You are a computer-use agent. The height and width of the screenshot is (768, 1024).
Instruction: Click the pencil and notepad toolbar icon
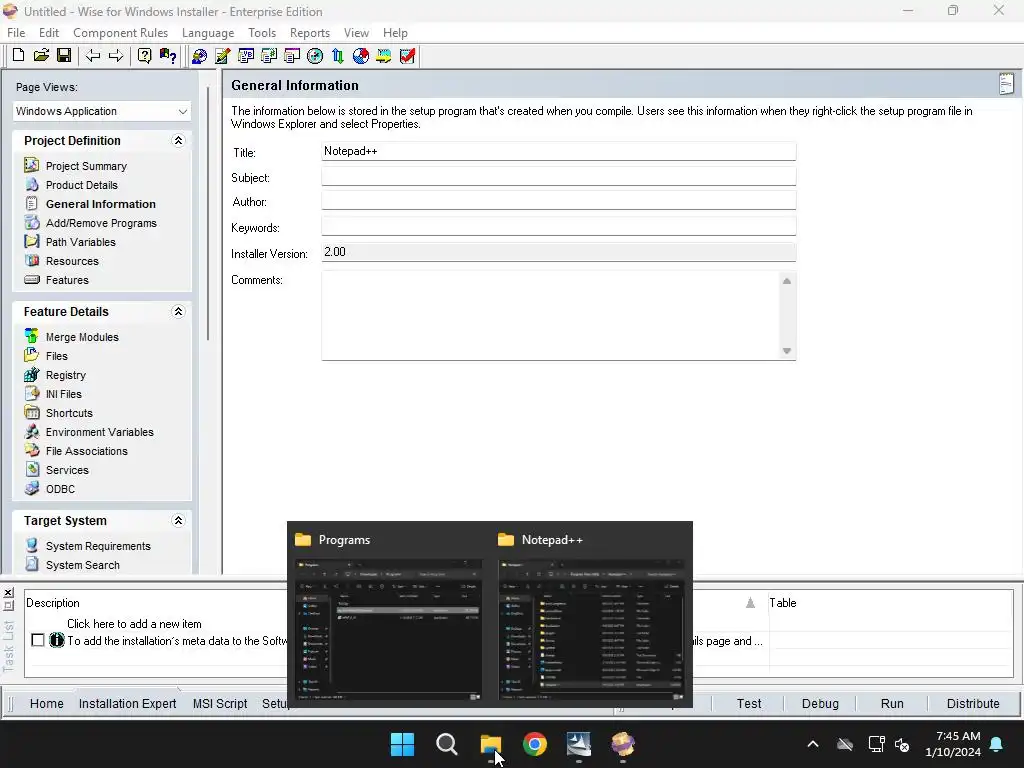(223, 56)
